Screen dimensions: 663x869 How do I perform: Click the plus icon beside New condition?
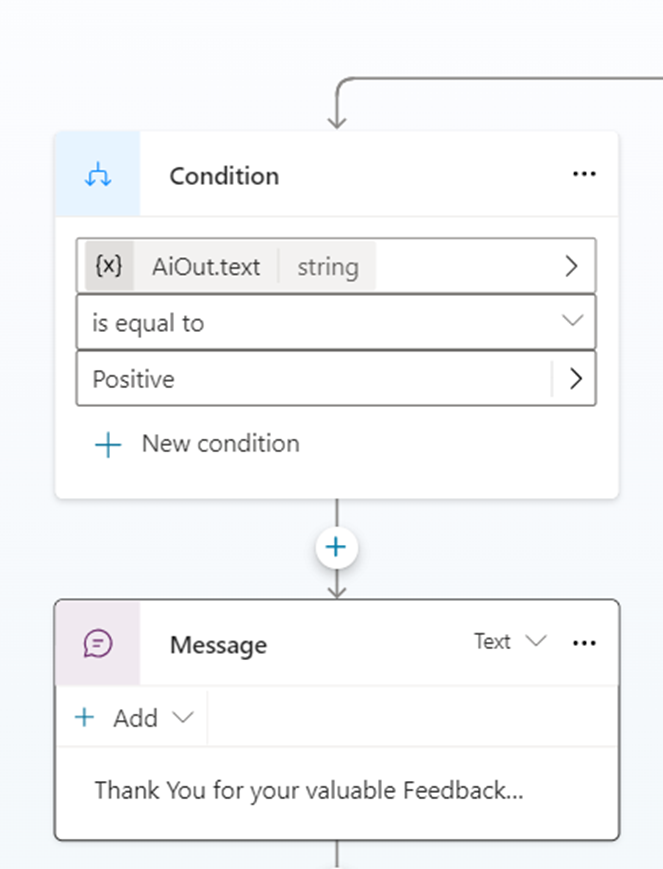point(107,444)
